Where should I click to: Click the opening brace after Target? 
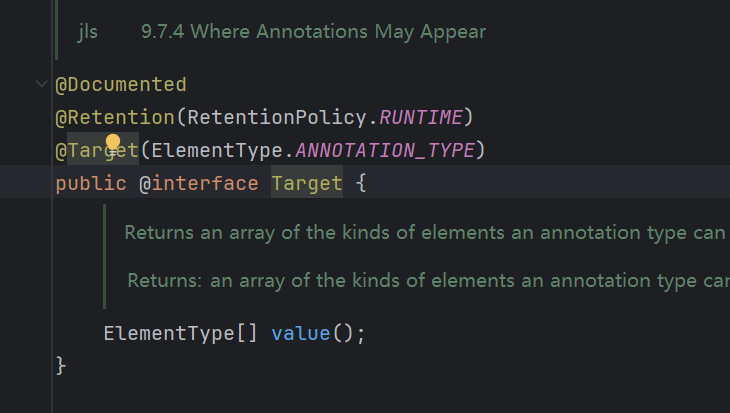[361, 183]
